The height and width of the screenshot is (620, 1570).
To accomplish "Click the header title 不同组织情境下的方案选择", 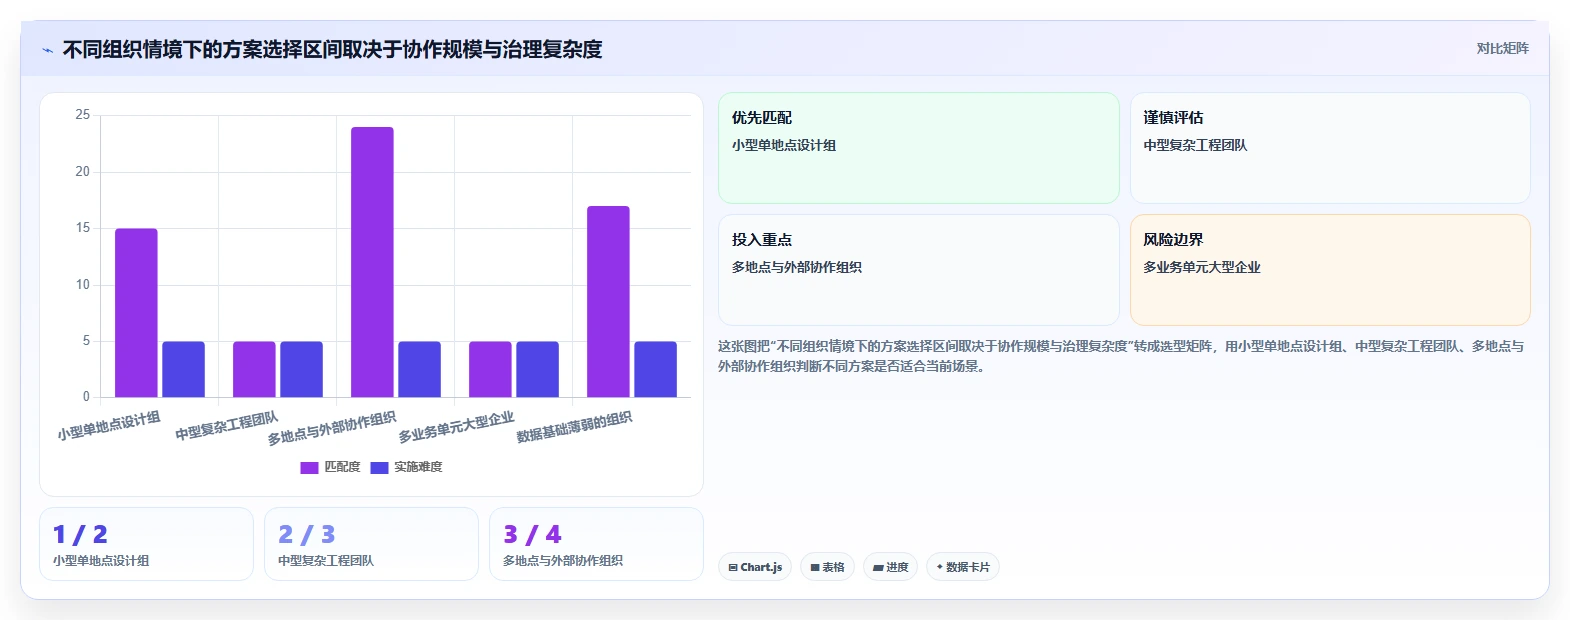I will coord(332,49).
